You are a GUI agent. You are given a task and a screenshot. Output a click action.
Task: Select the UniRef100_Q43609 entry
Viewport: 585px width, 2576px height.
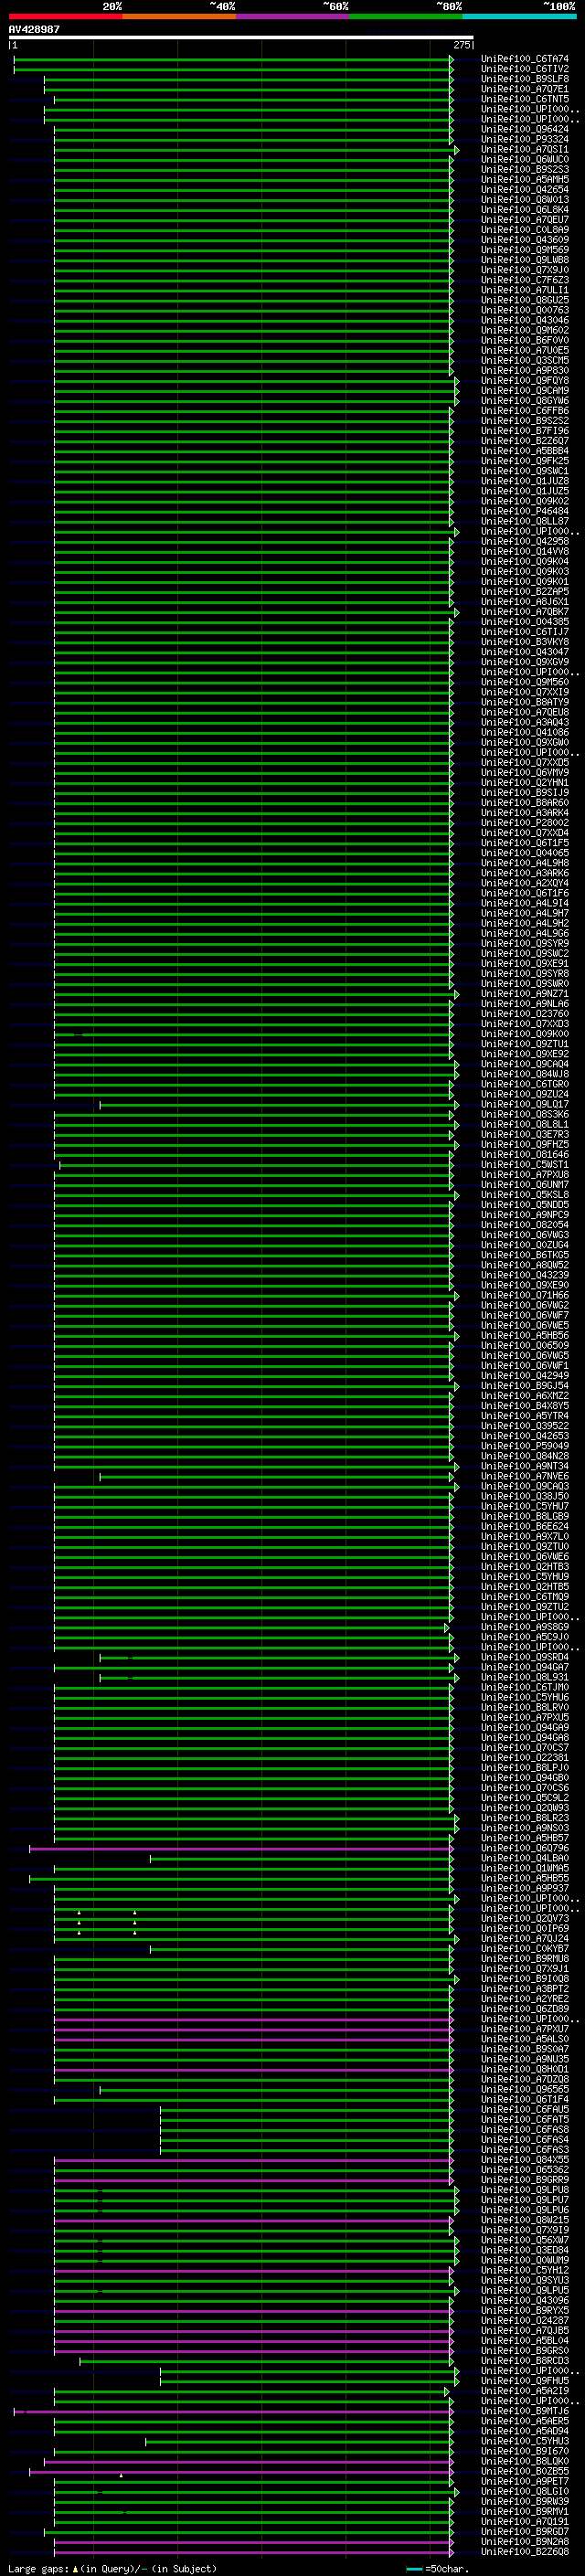click(x=525, y=239)
